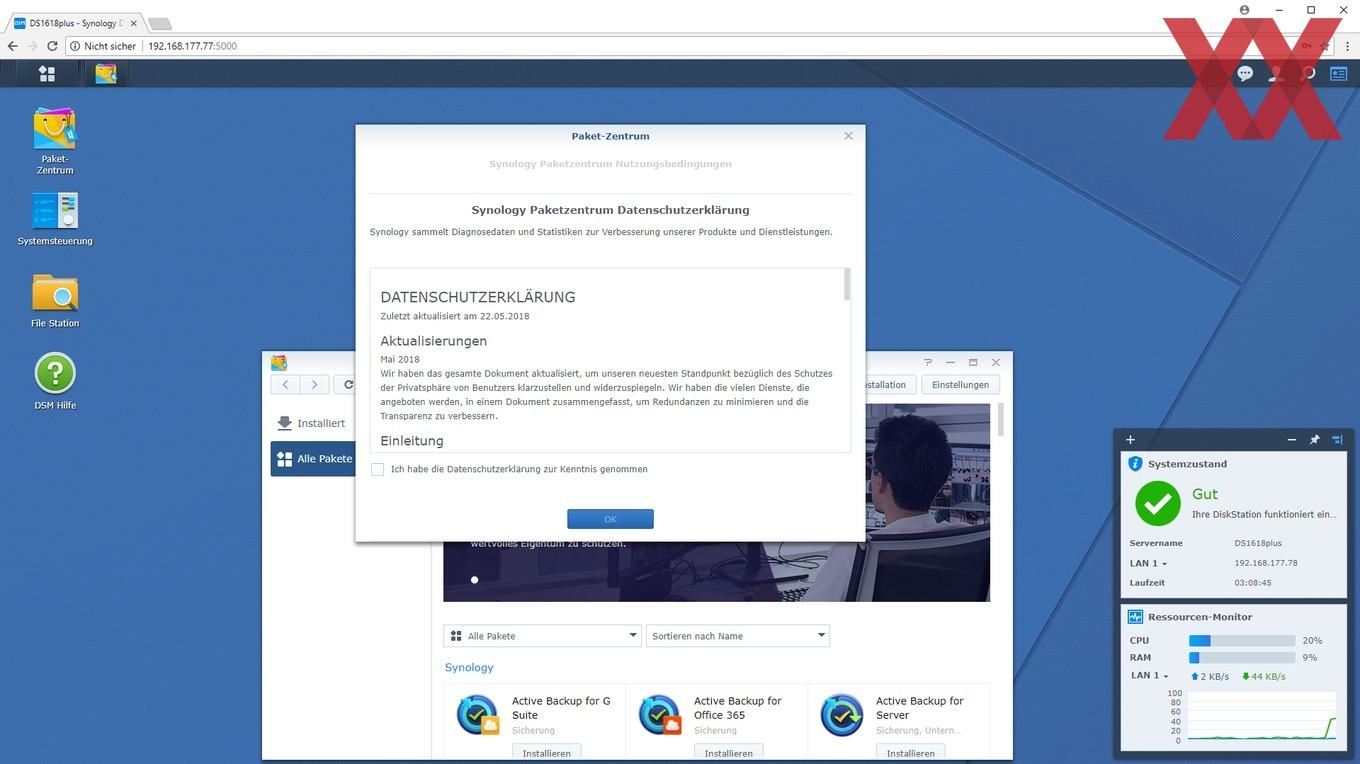Open the notifications chat bubble icon
The width and height of the screenshot is (1360, 764).
point(1245,73)
